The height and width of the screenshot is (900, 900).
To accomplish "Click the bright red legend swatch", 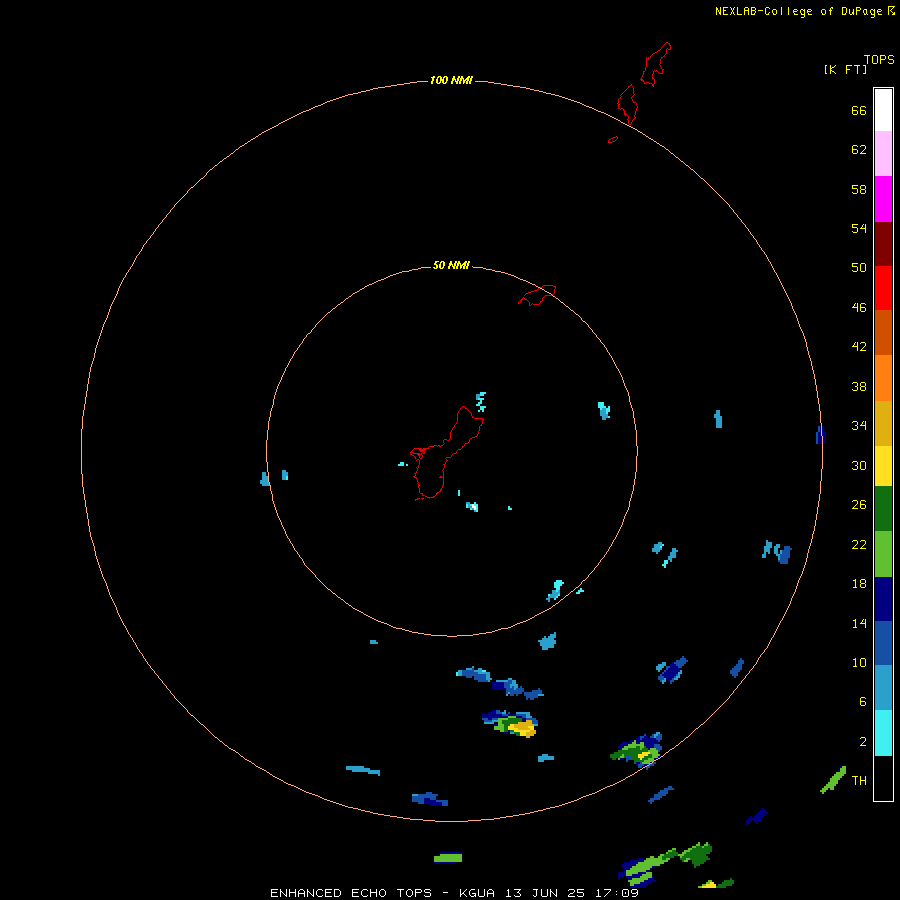I will [x=883, y=288].
